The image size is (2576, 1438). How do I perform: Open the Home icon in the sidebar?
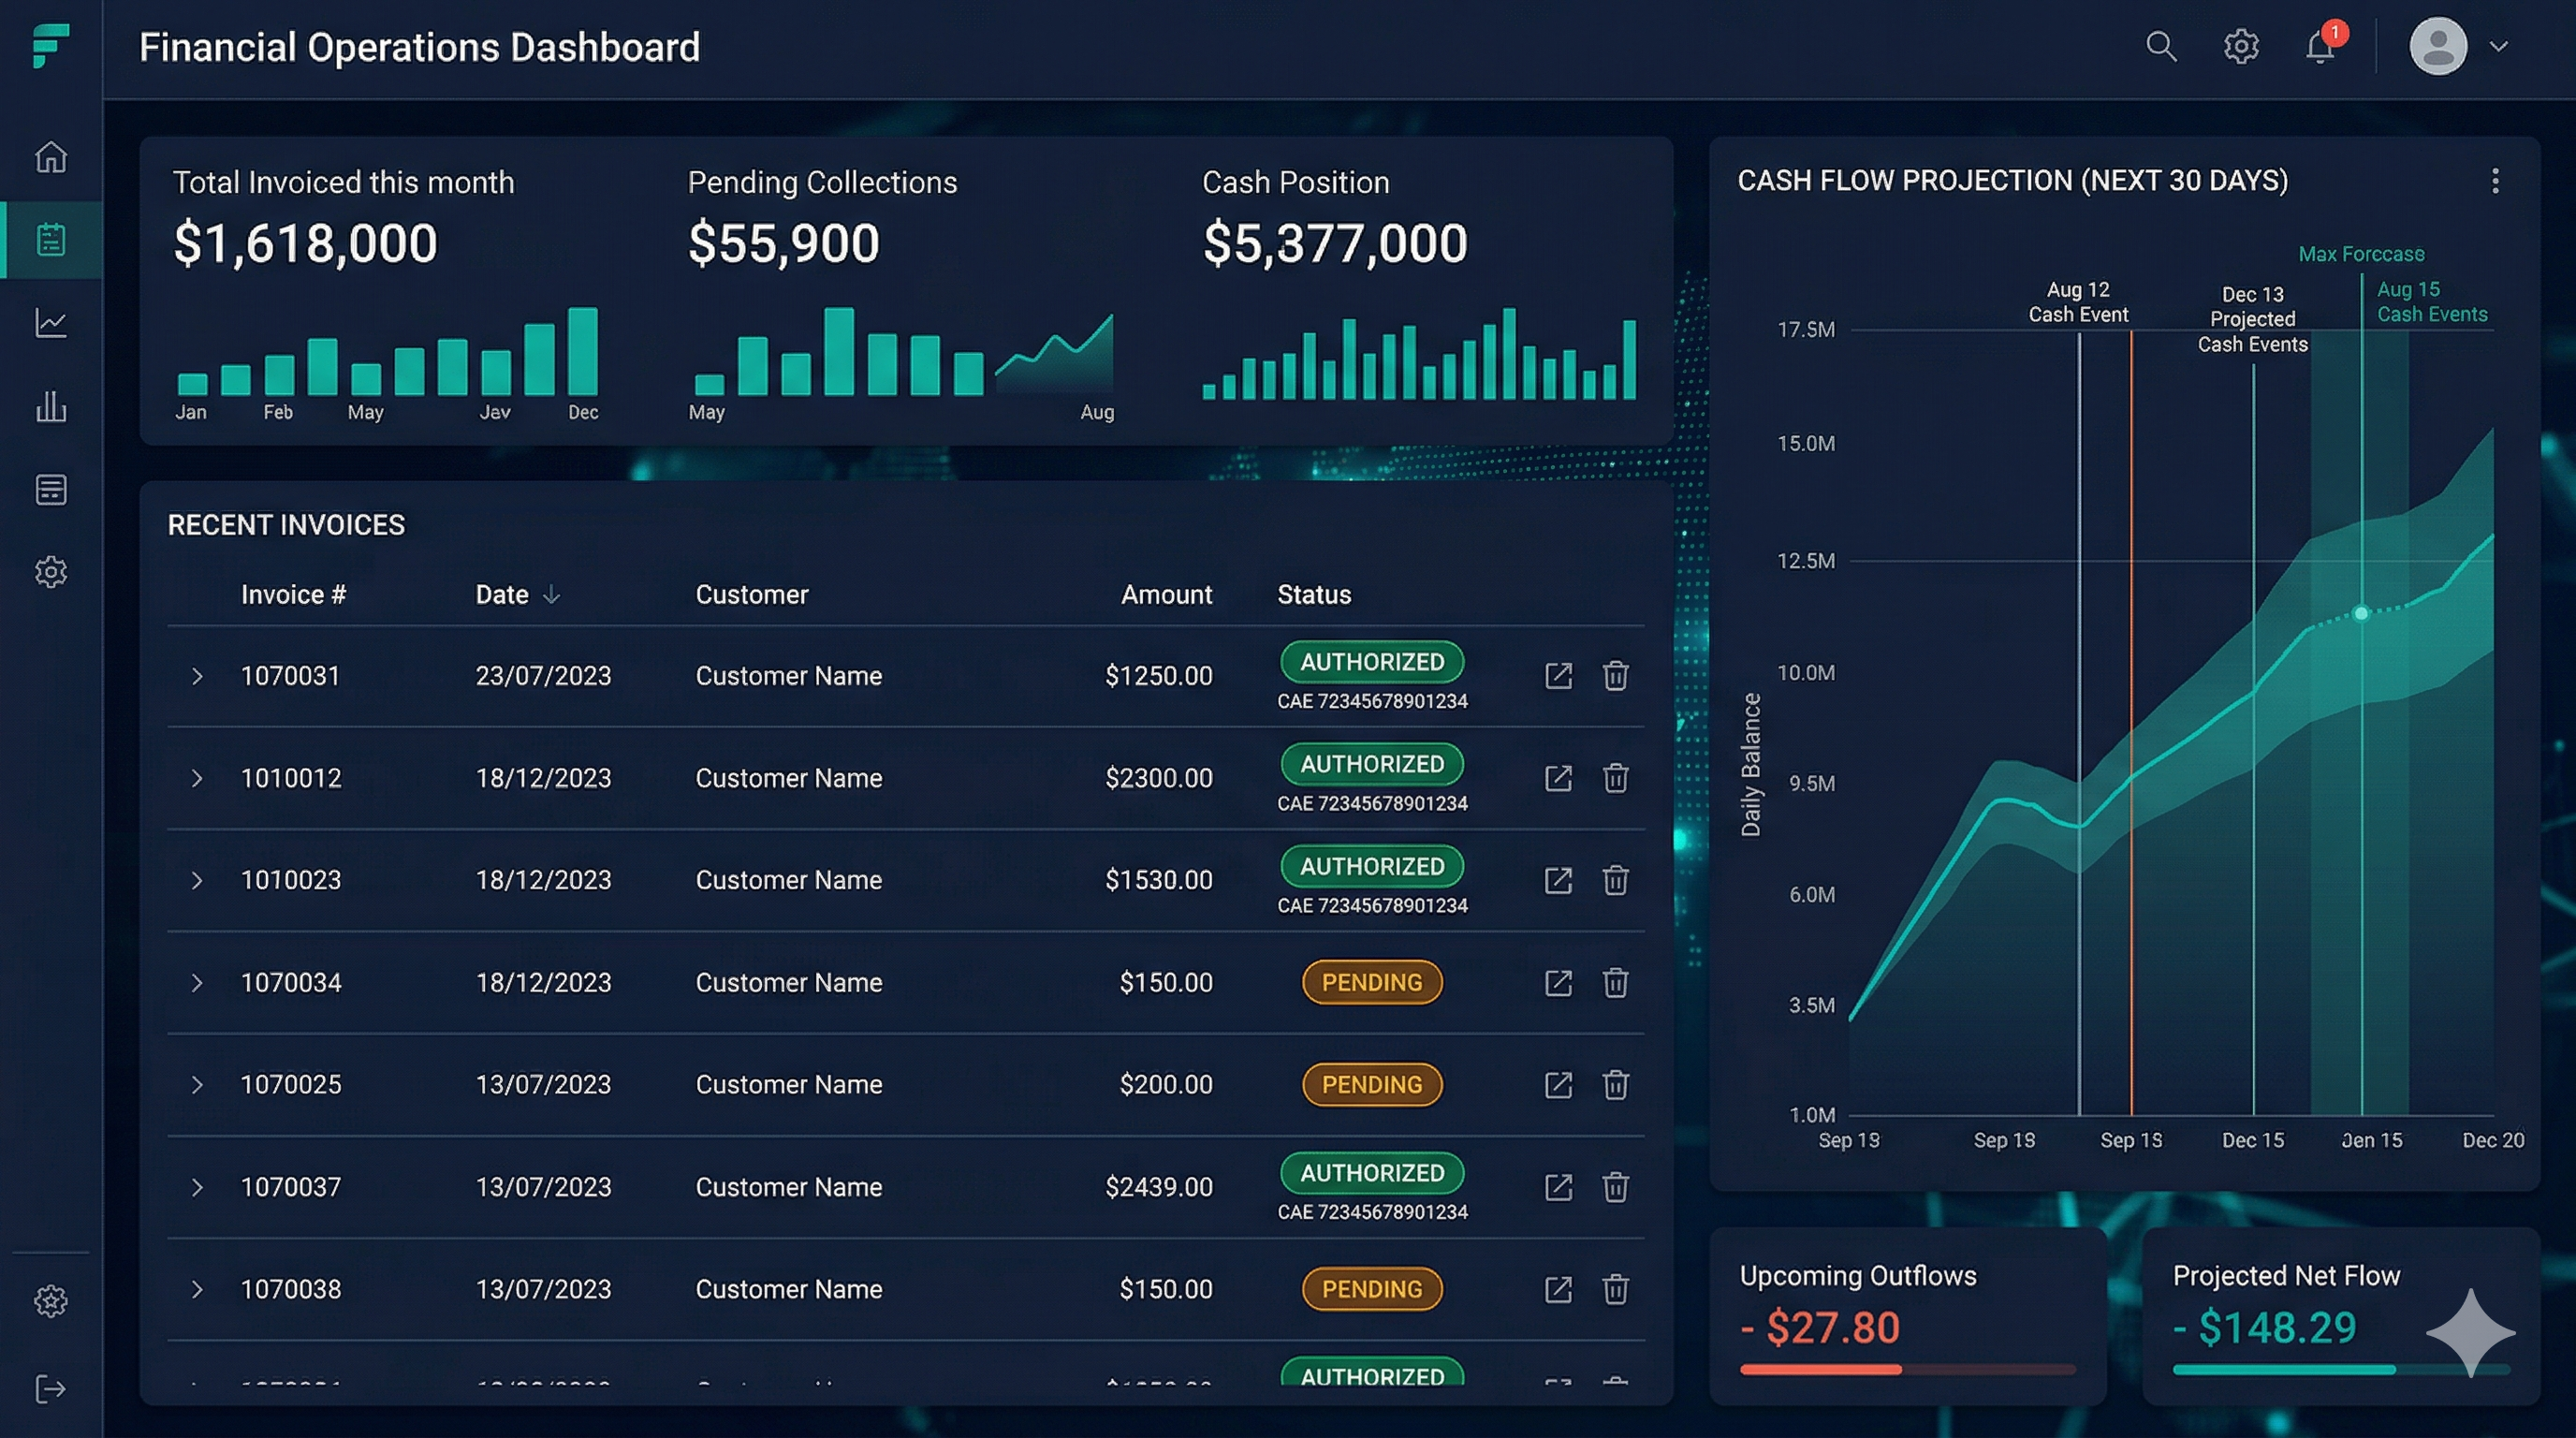click(x=50, y=157)
